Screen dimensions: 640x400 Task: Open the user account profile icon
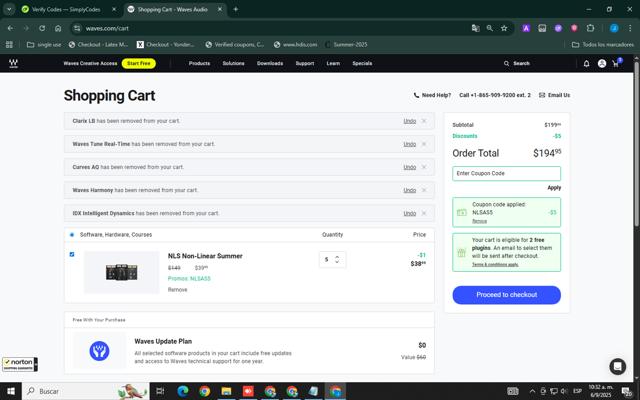click(x=602, y=64)
